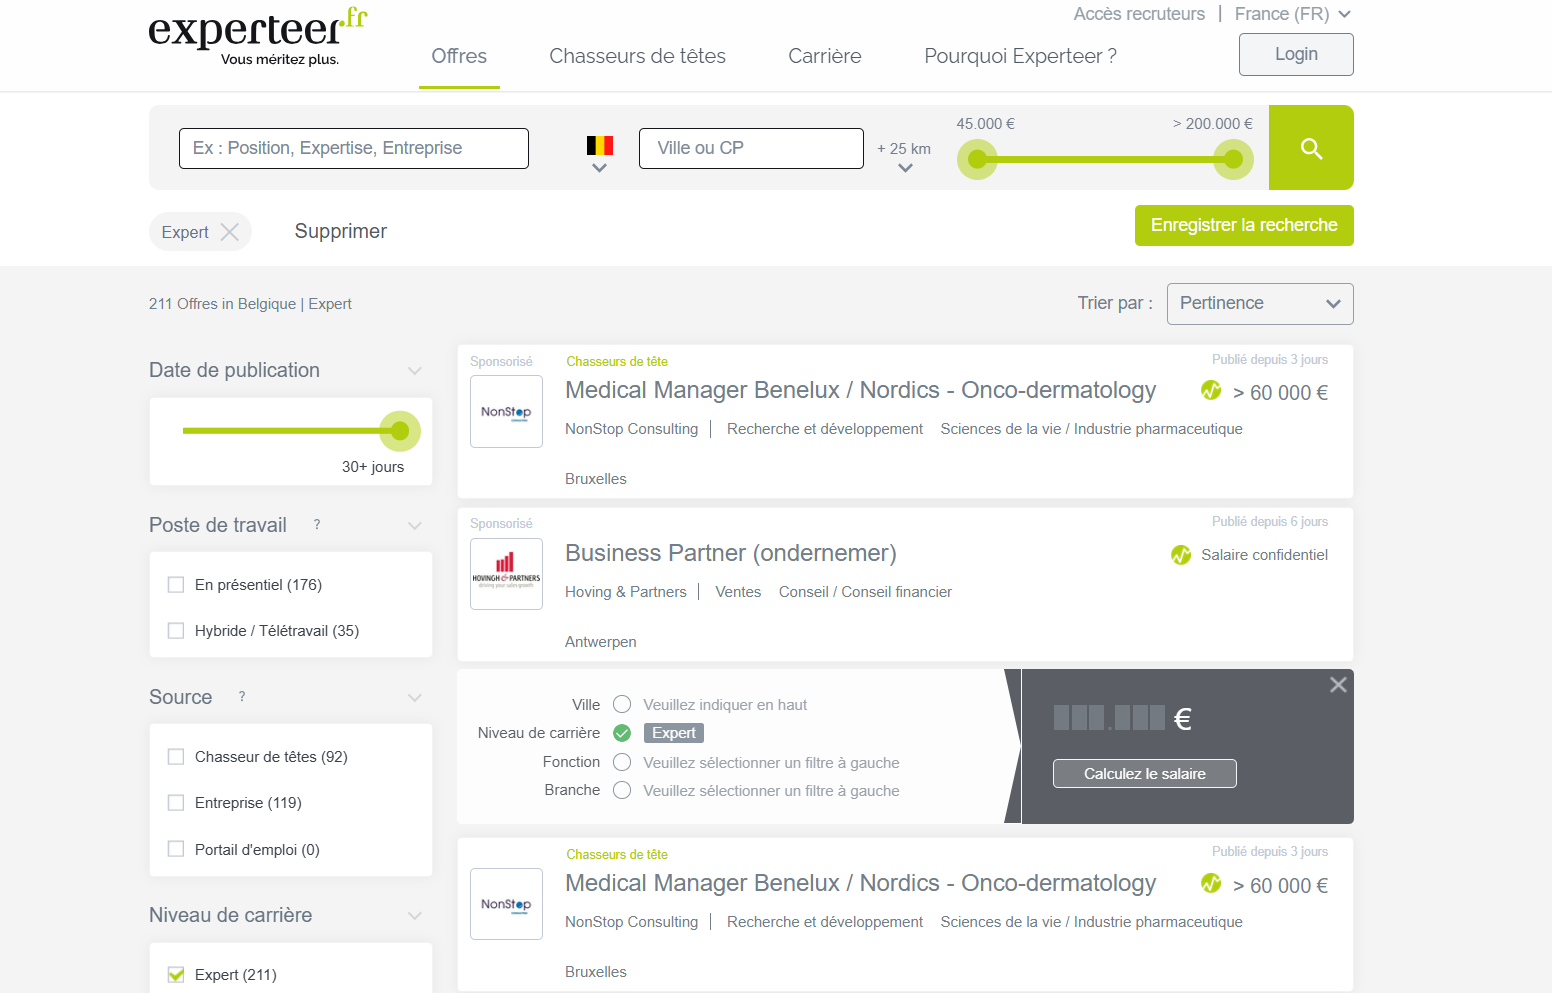The width and height of the screenshot is (1552, 993).
Task: Click the Enregistrer la recherche button
Action: click(x=1243, y=225)
